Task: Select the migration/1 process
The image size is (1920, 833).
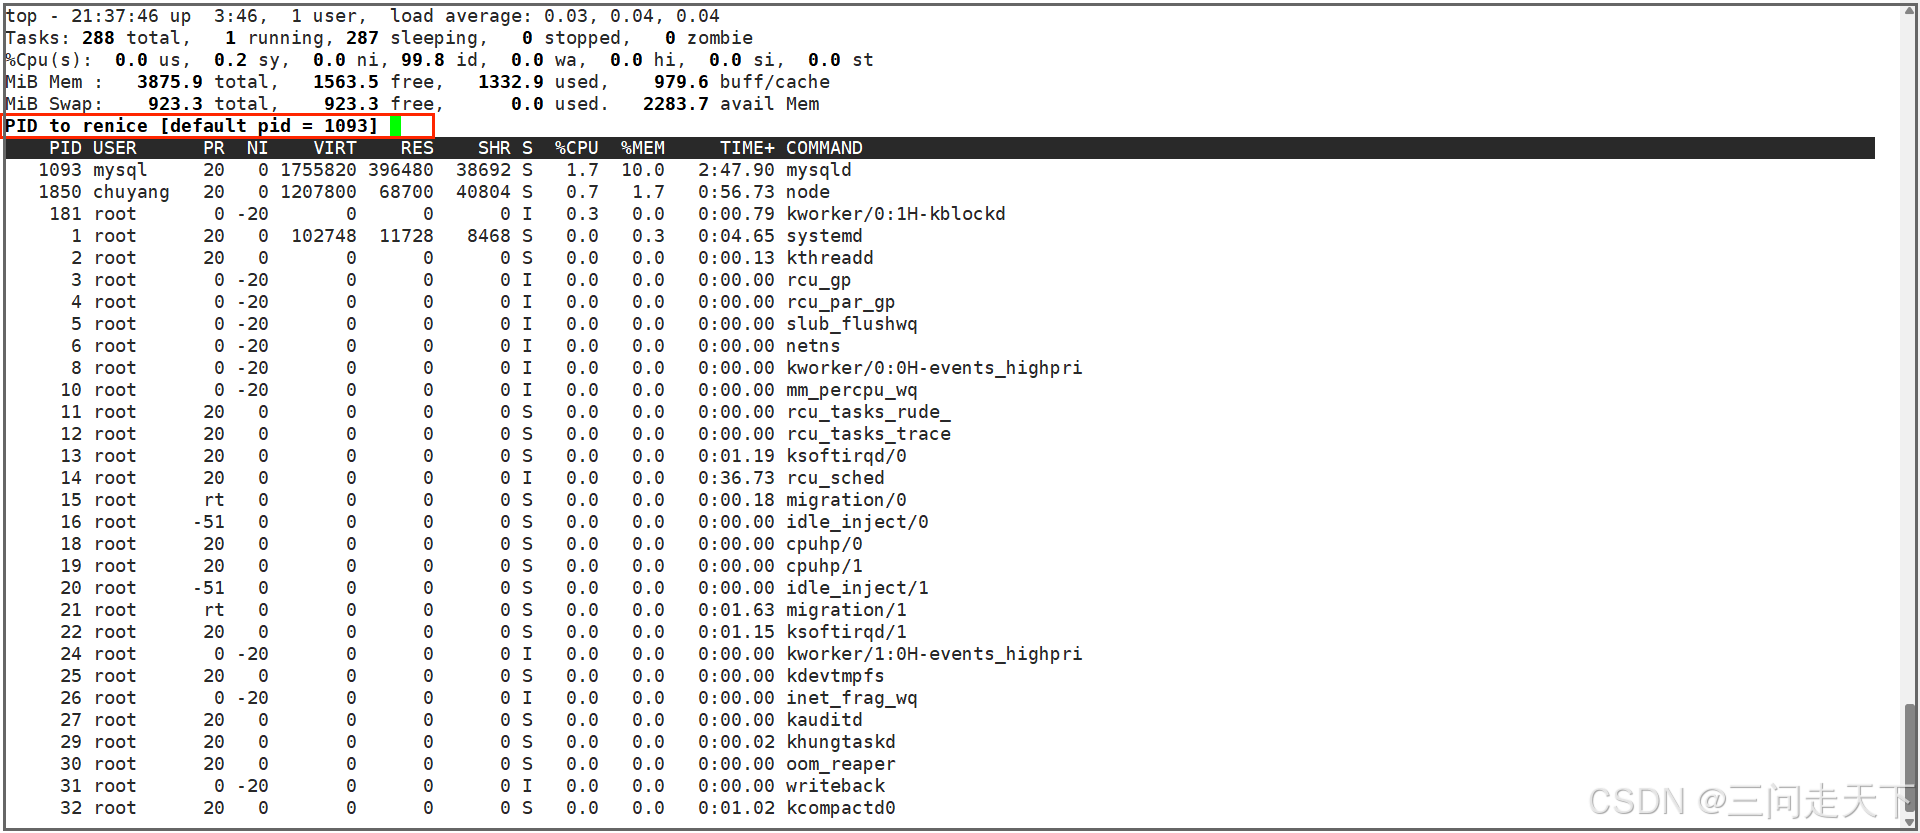Action: [846, 610]
